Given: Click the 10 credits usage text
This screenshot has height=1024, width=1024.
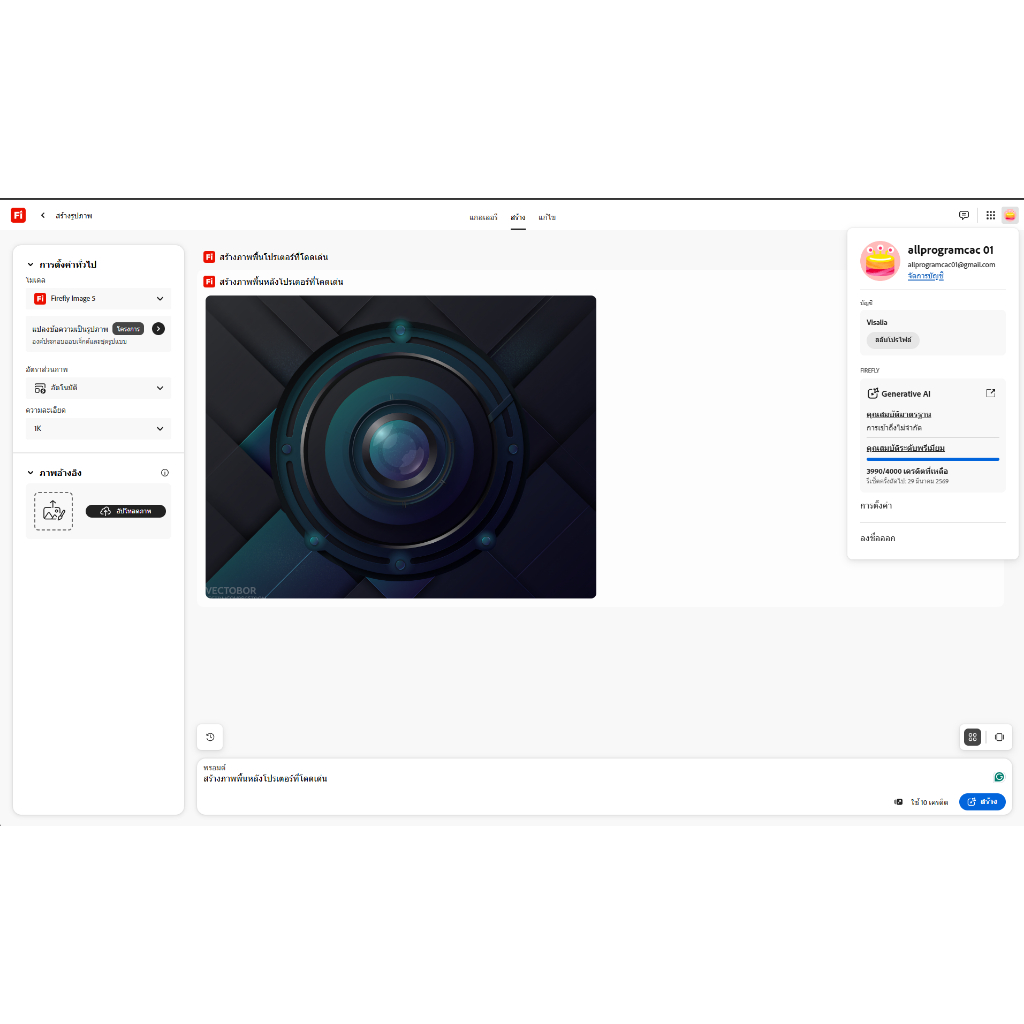Looking at the screenshot, I should pyautogui.click(x=929, y=802).
